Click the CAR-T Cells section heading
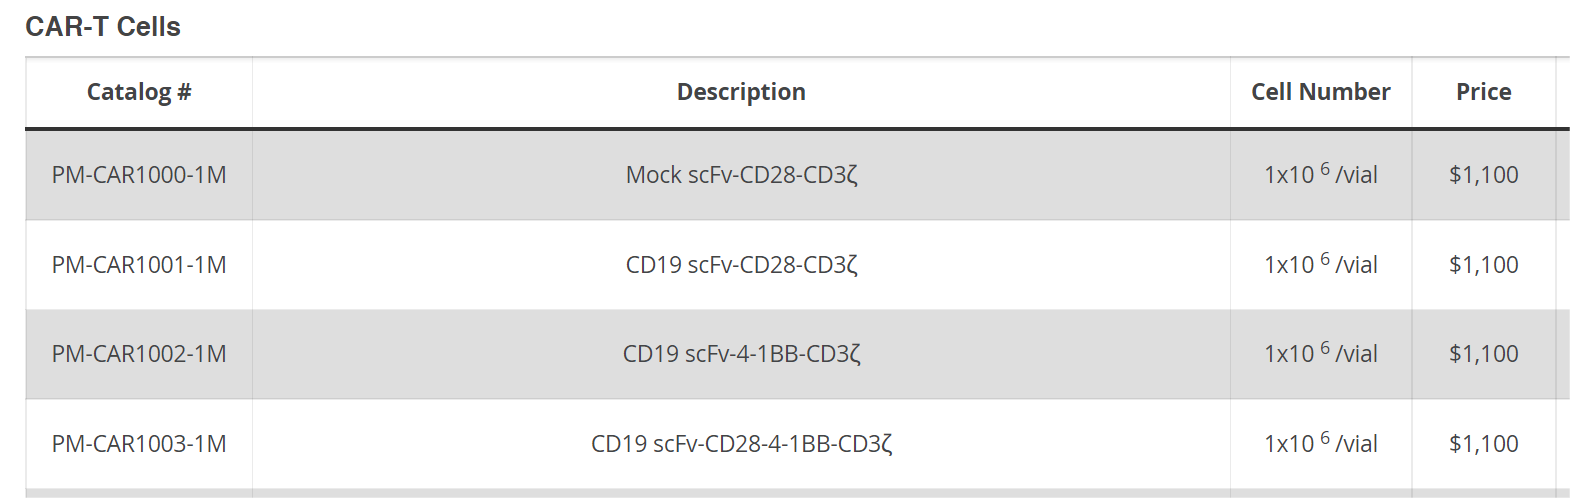The width and height of the screenshot is (1570, 498). click(103, 27)
